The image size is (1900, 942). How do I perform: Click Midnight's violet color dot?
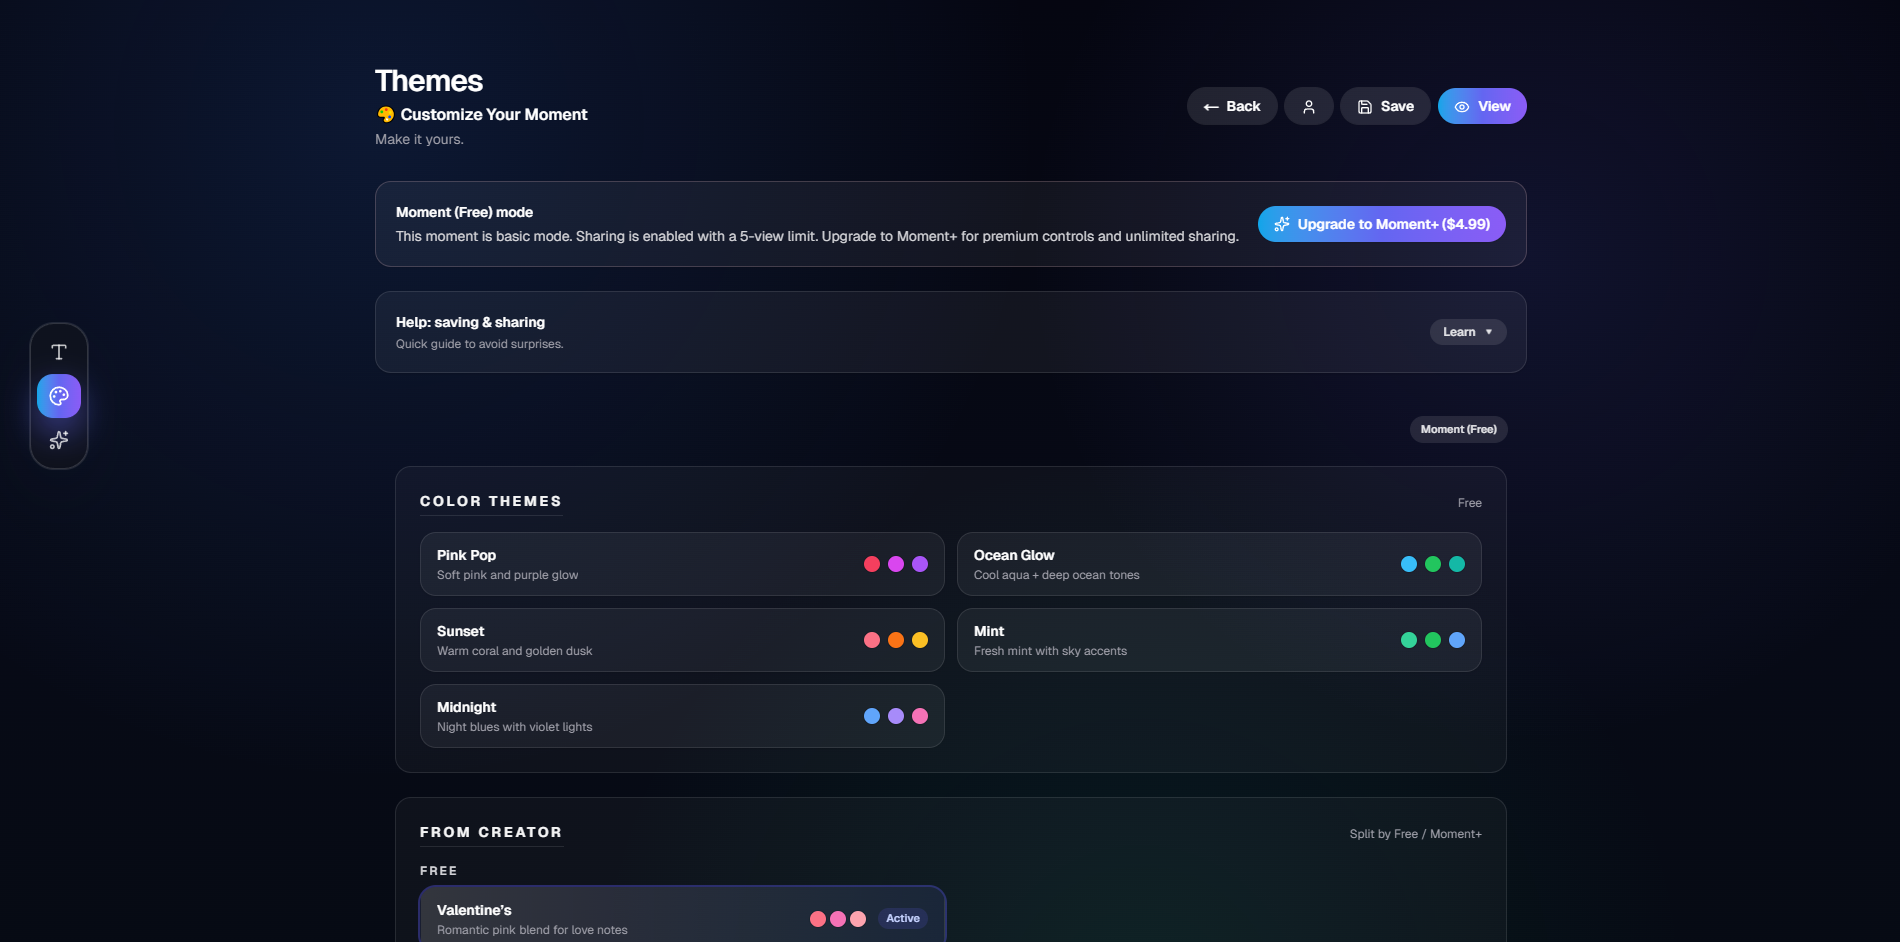click(x=896, y=716)
